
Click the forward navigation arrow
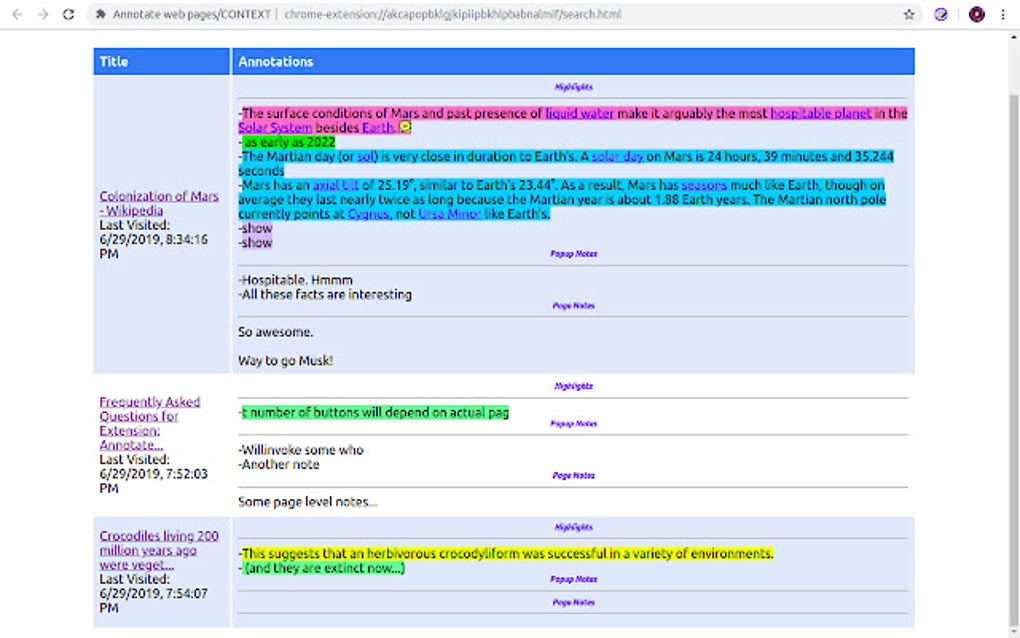click(x=42, y=14)
